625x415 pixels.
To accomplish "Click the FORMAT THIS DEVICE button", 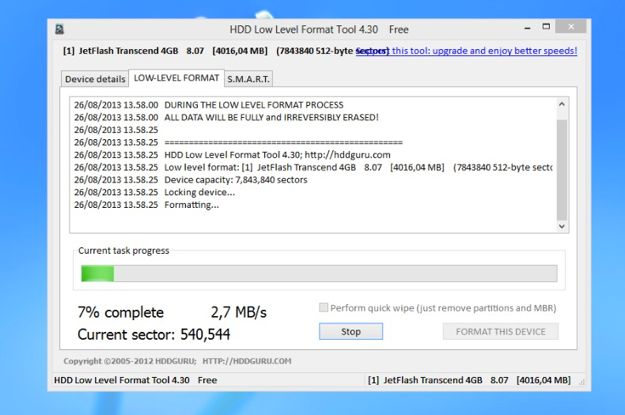I will 501,332.
